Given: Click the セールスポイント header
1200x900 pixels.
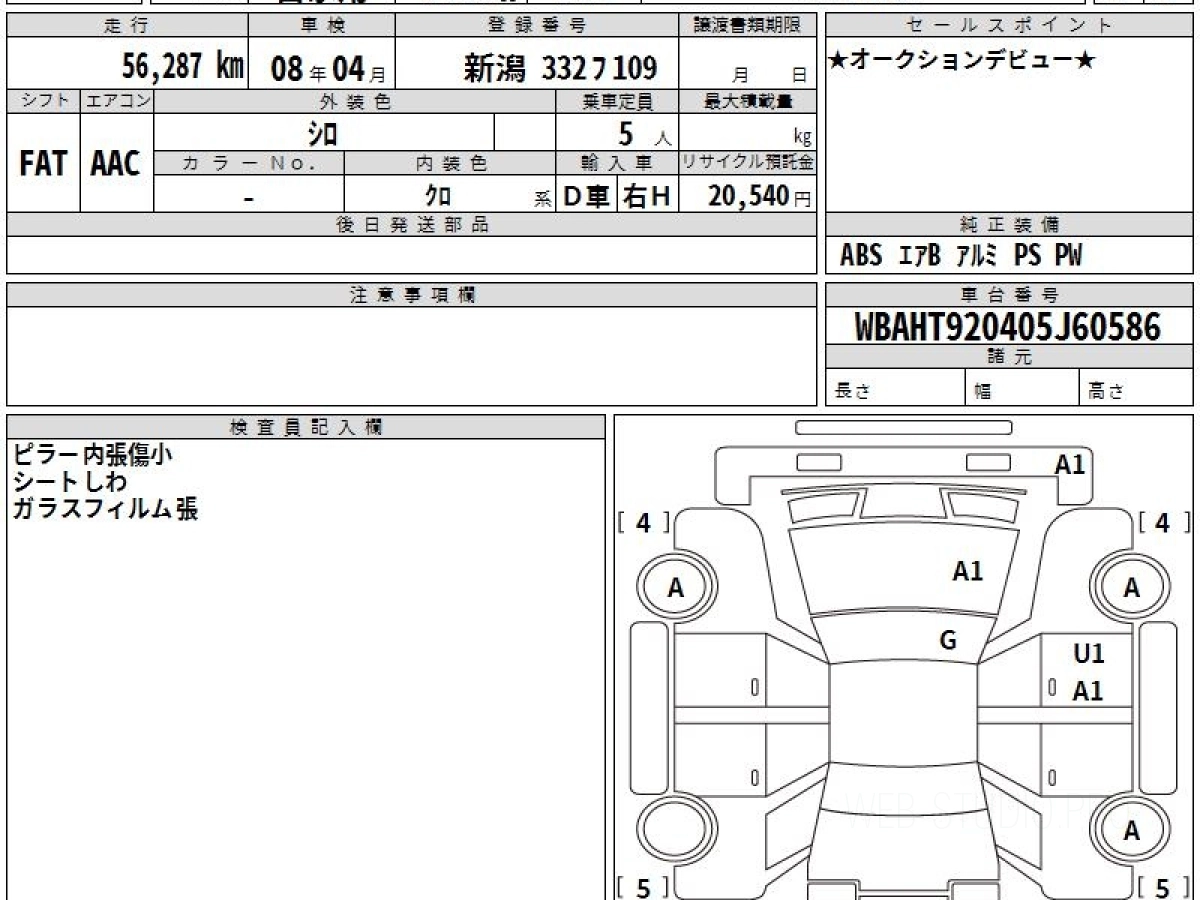Looking at the screenshot, I should point(1009,26).
